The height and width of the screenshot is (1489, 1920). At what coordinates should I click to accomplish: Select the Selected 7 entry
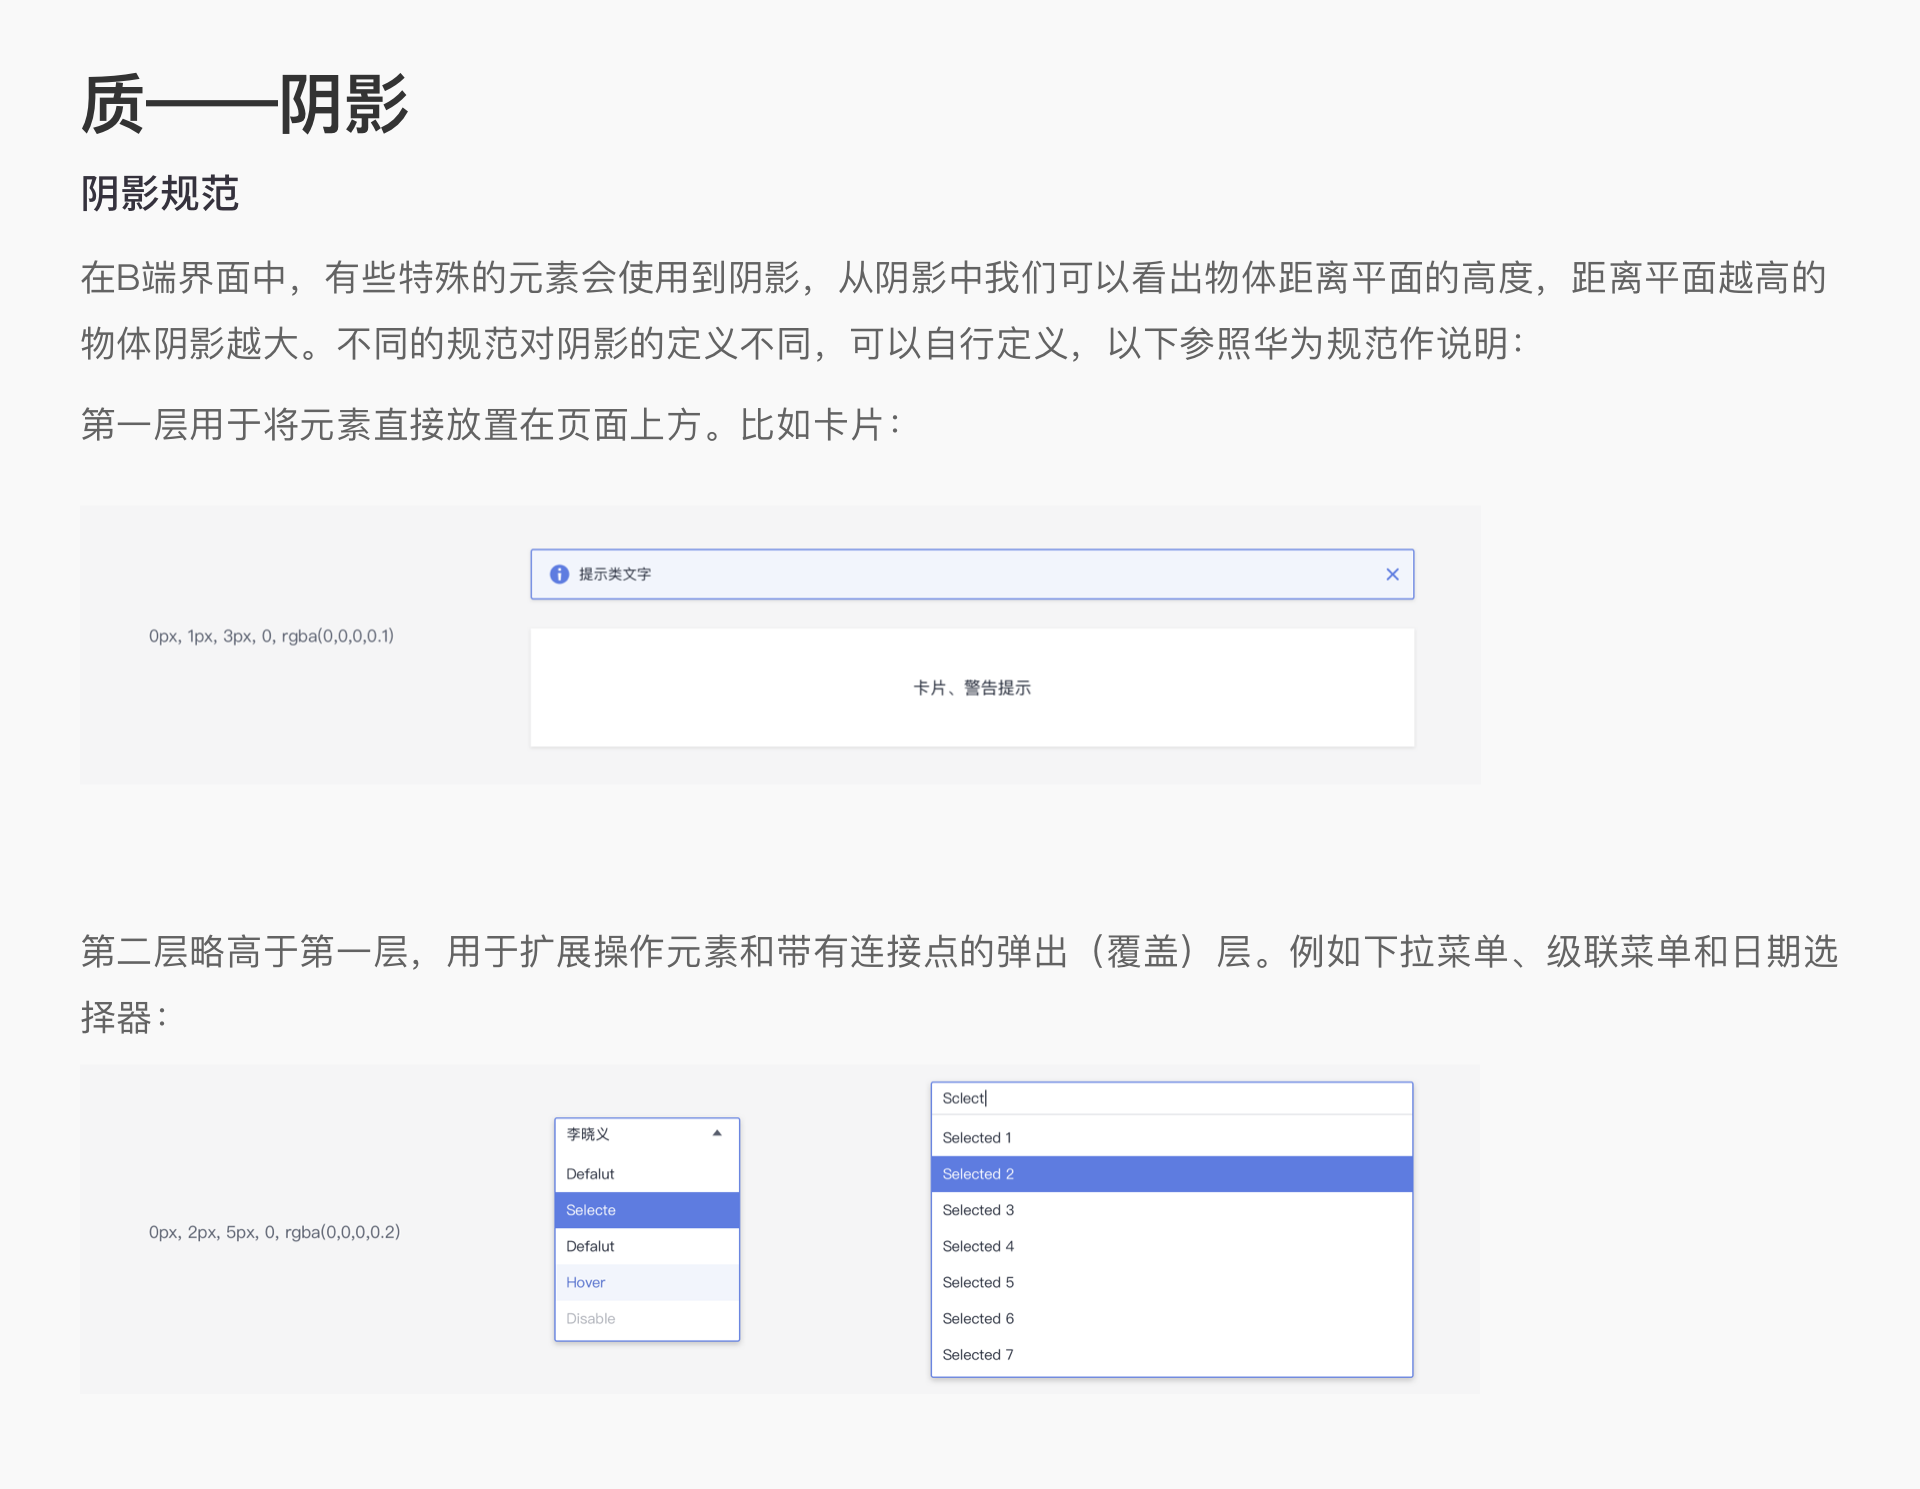(1170, 1354)
